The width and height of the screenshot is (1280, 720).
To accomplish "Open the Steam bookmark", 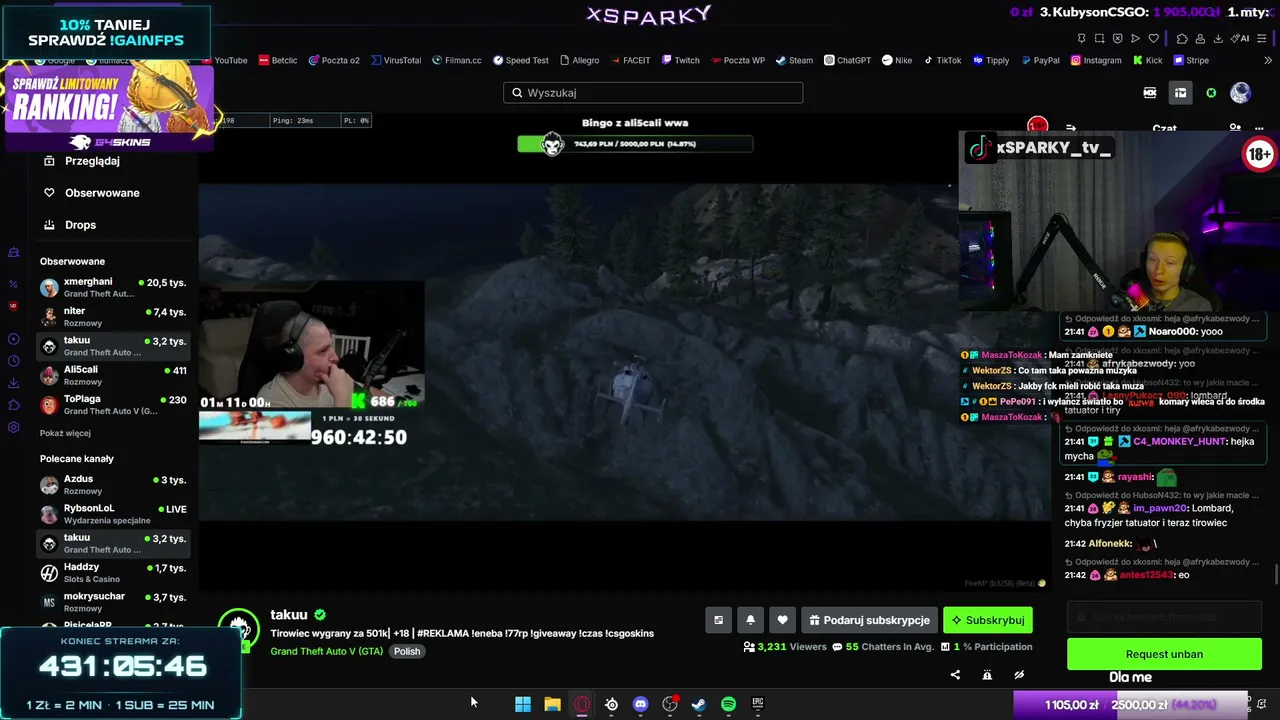I will point(794,60).
